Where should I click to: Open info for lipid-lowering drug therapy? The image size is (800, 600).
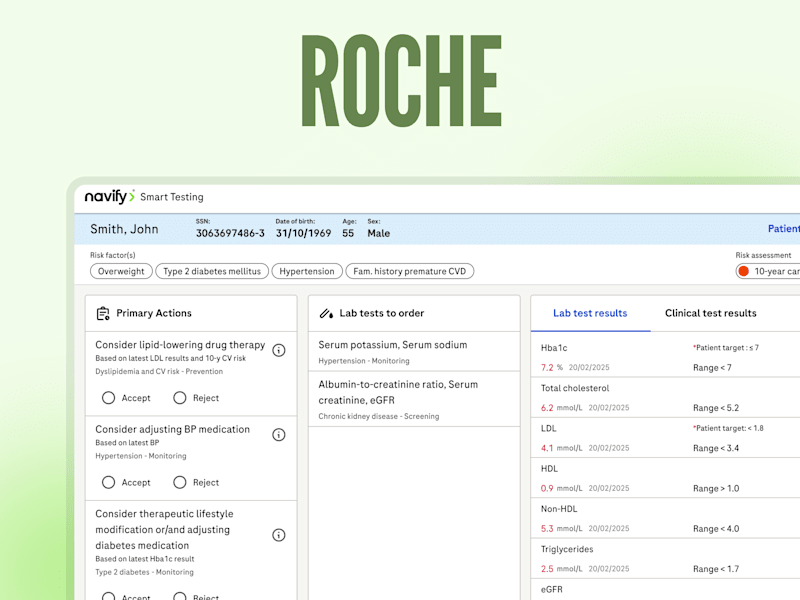(x=279, y=350)
